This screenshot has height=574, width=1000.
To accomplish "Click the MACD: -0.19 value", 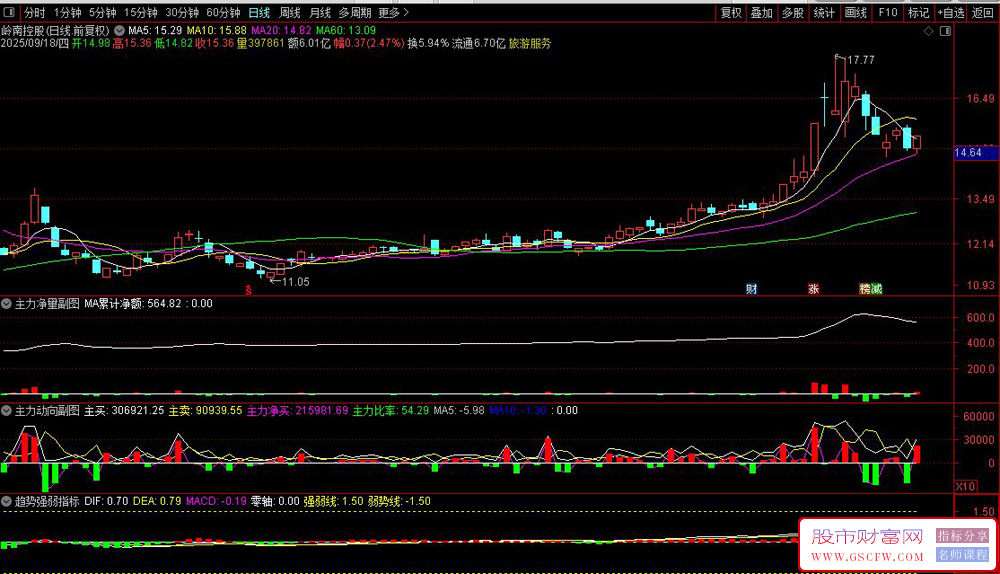I will (216, 501).
